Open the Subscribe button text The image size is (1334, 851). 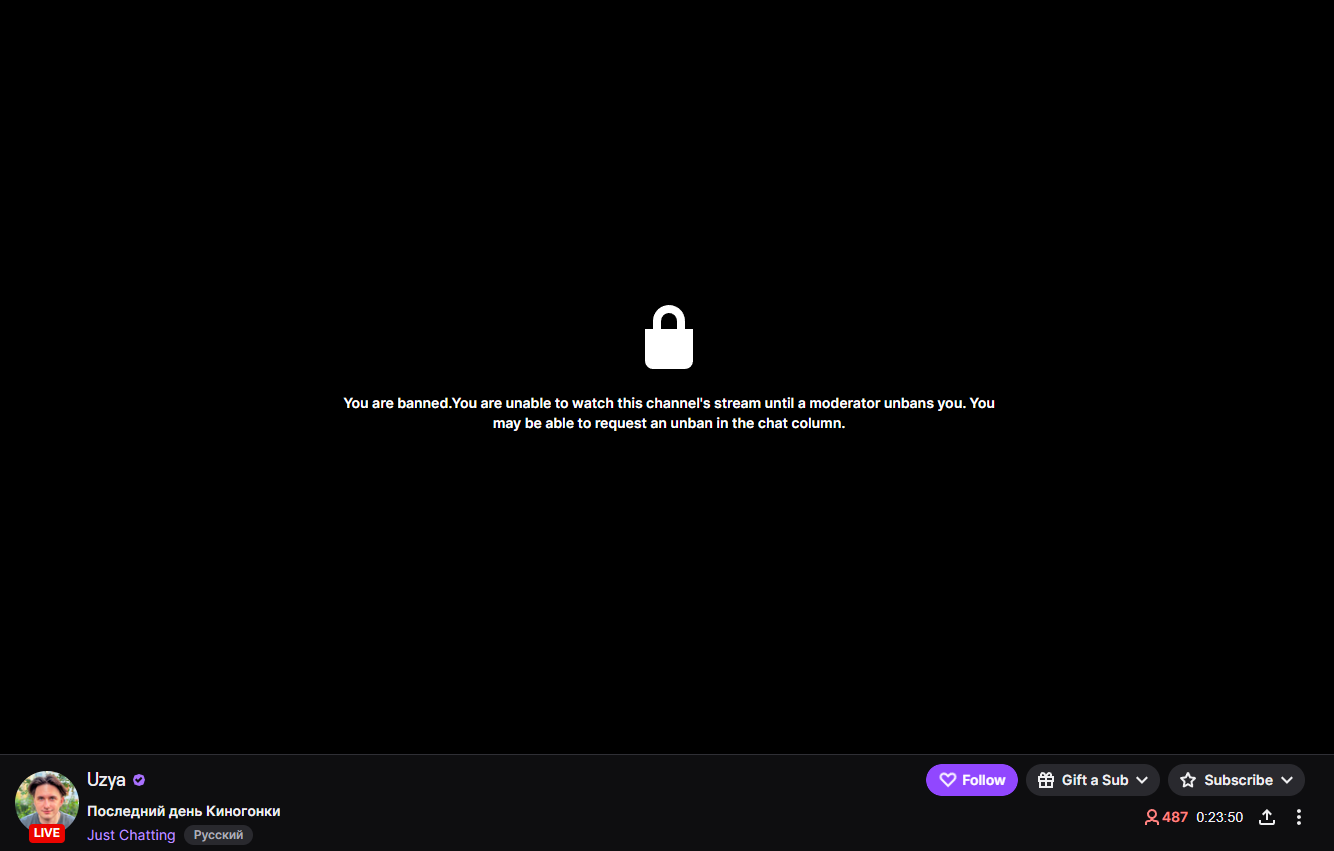point(1238,780)
